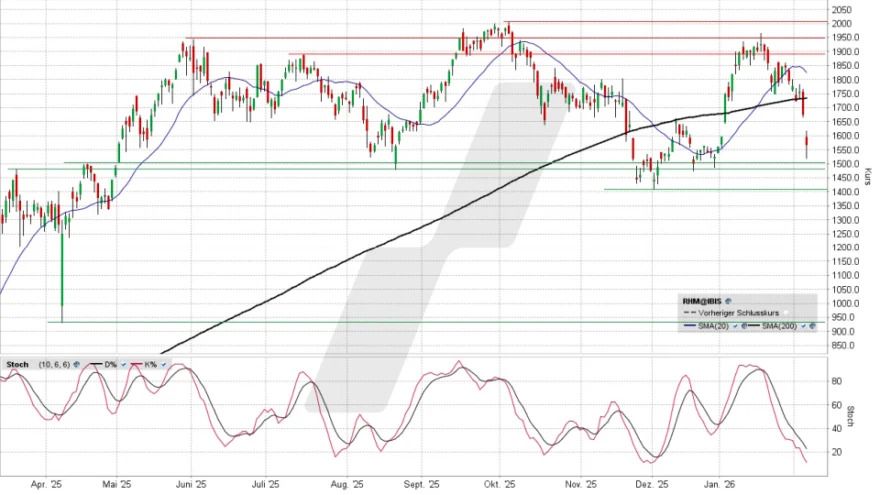Image resolution: width=880 pixels, height=495 pixels.
Task: Open the settings icon beside RHM@IBIS
Action: click(729, 299)
